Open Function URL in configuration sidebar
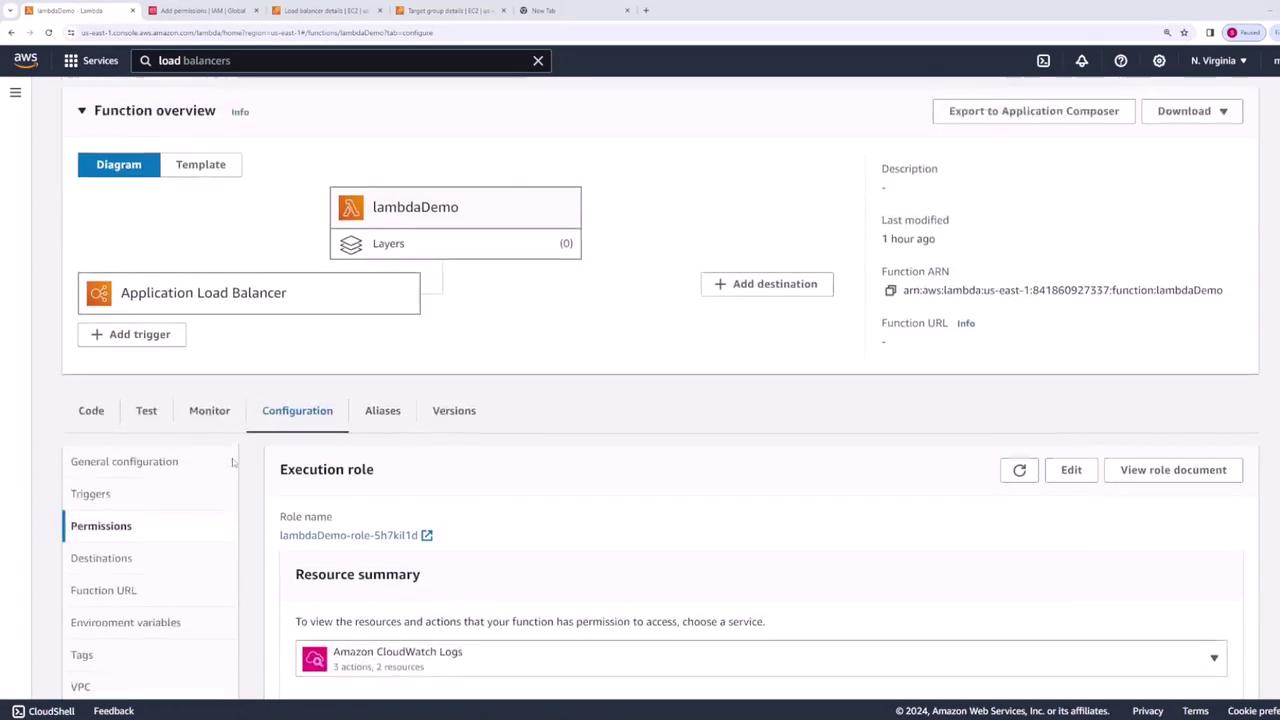1280x720 pixels. coord(103,590)
